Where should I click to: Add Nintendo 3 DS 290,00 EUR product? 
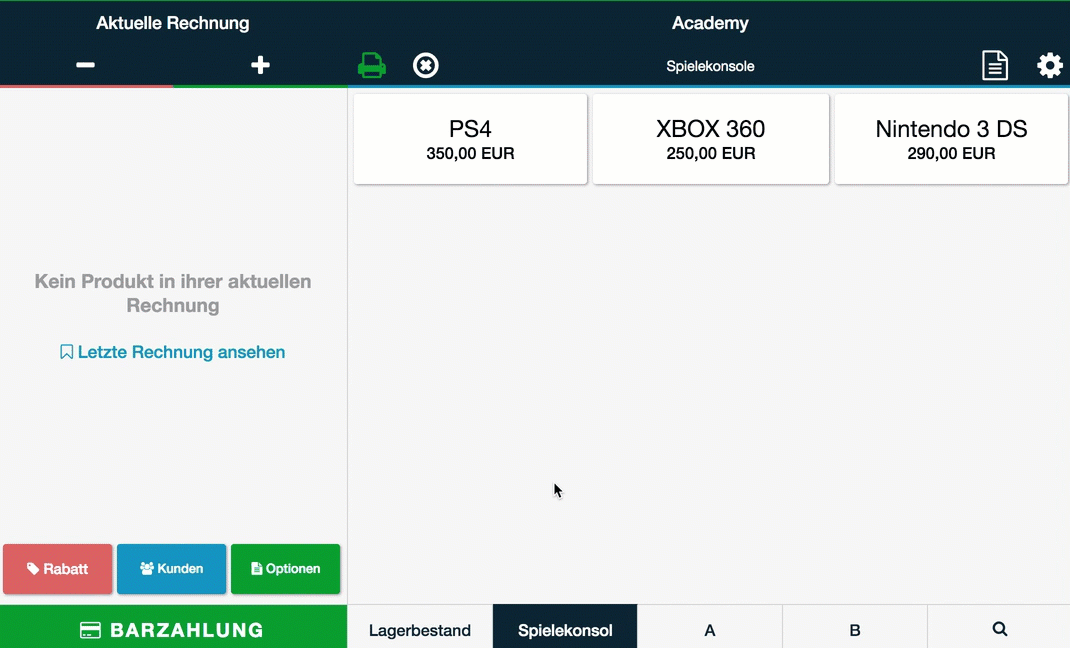click(x=951, y=139)
